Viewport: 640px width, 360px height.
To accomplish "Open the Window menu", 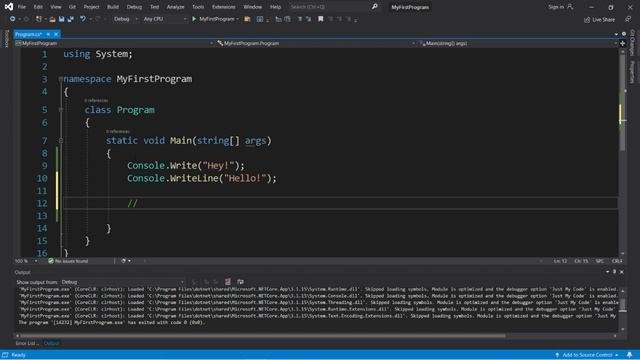I will pyautogui.click(x=253, y=7).
